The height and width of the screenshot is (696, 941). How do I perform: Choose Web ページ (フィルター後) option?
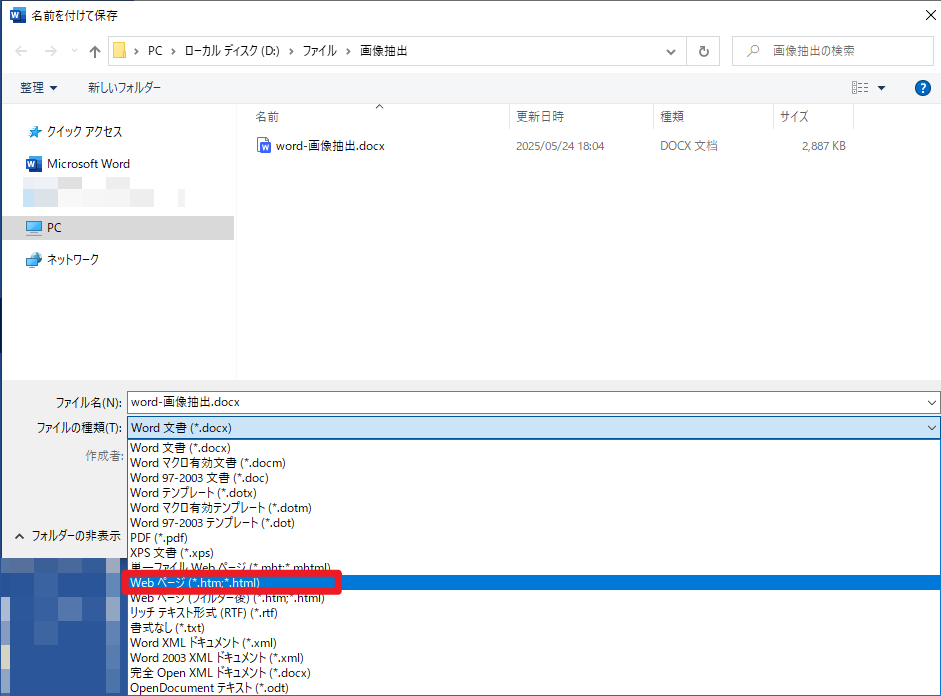[534, 598]
